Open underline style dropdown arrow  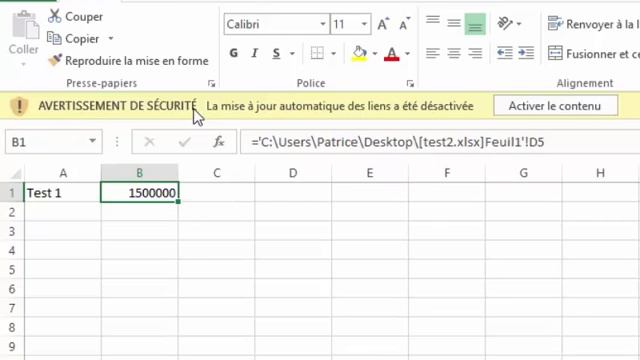point(292,53)
